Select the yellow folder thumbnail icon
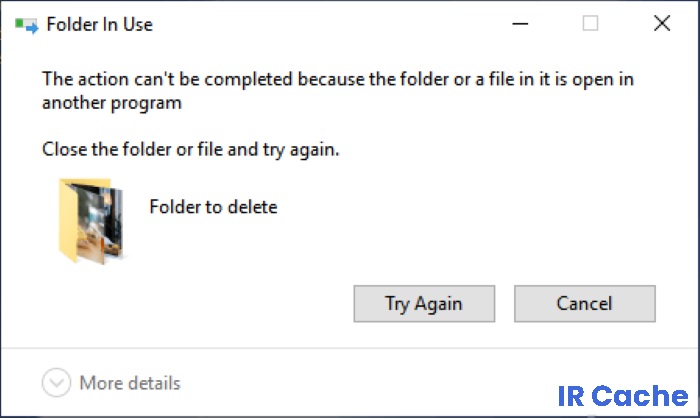The image size is (700, 418). pos(91,221)
